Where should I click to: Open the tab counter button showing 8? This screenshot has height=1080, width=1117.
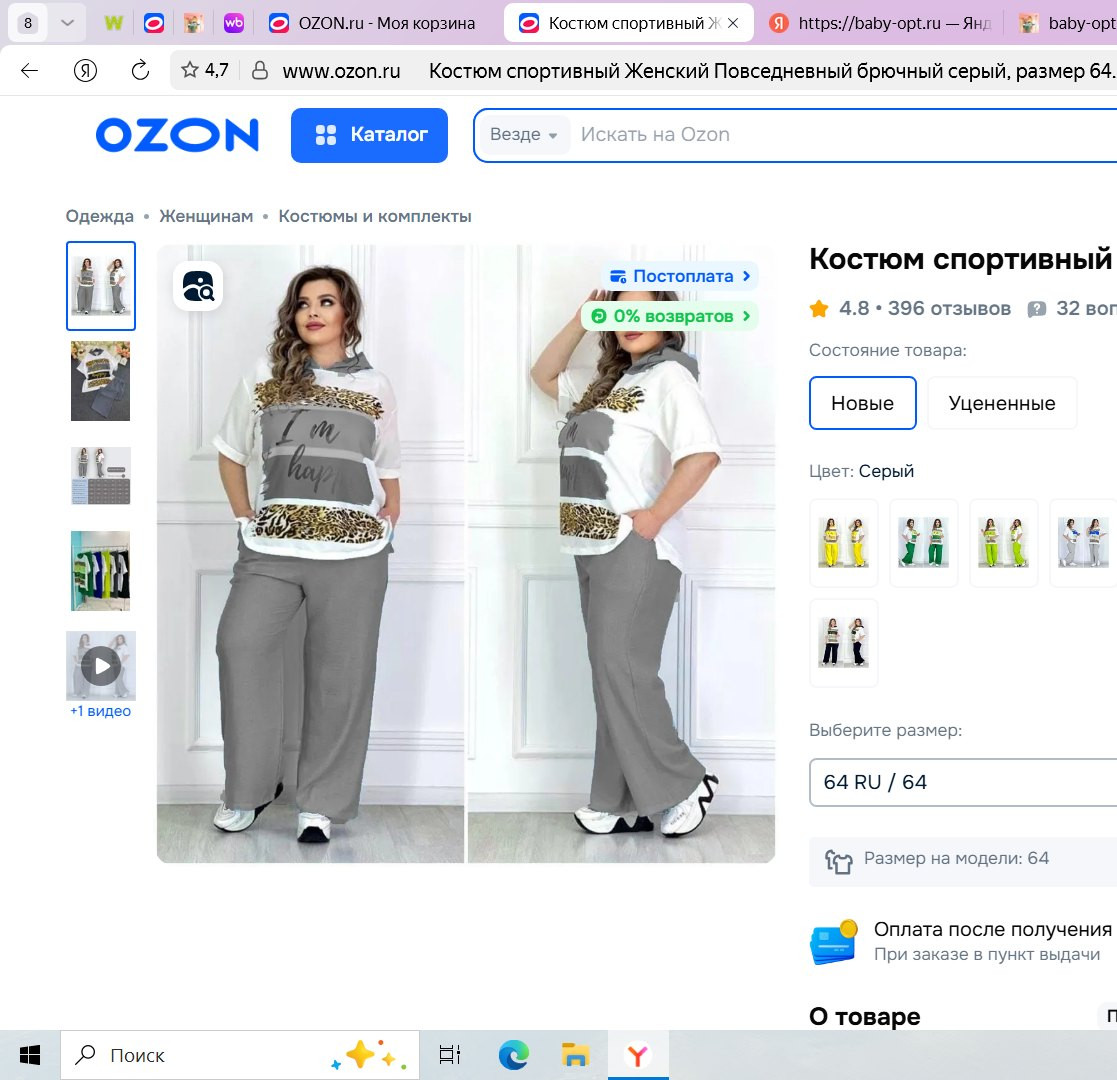pos(28,23)
